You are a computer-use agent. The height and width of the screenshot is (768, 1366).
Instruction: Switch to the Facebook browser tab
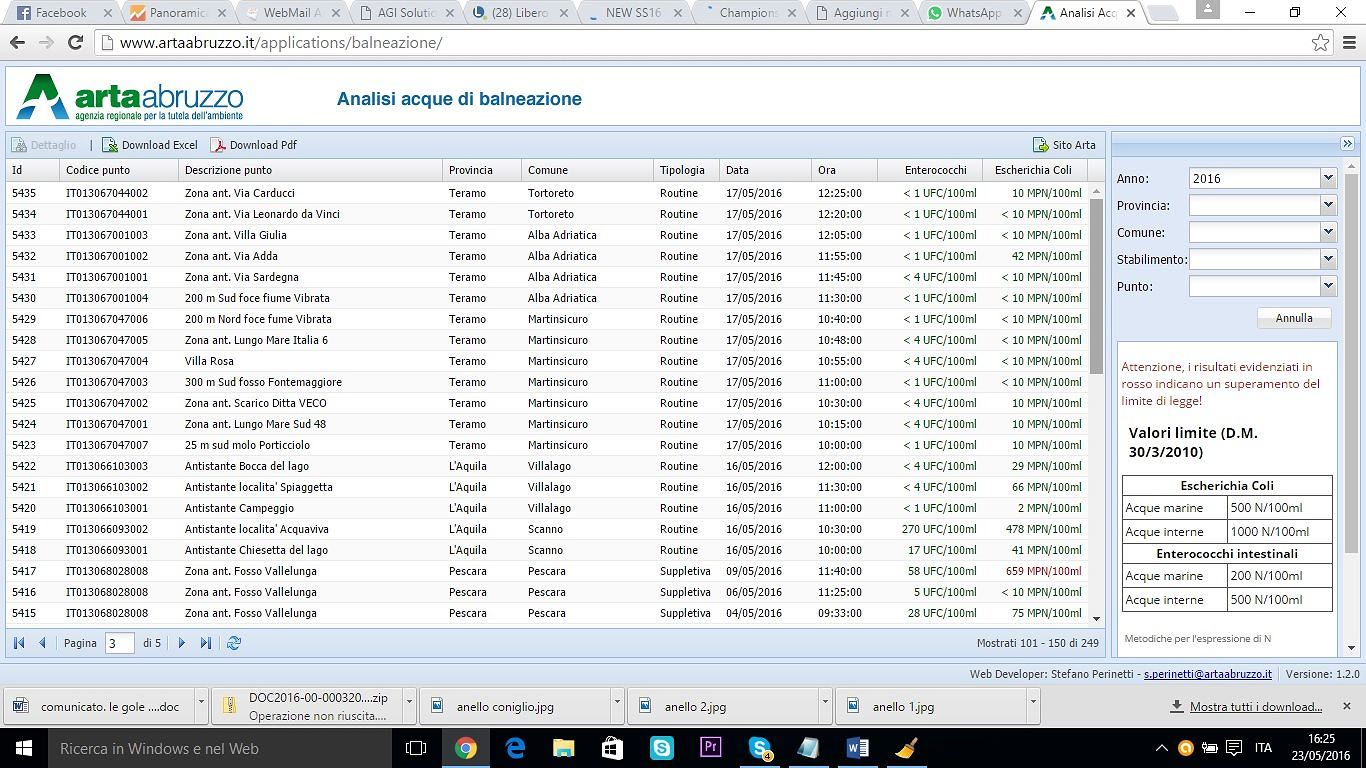click(60, 13)
